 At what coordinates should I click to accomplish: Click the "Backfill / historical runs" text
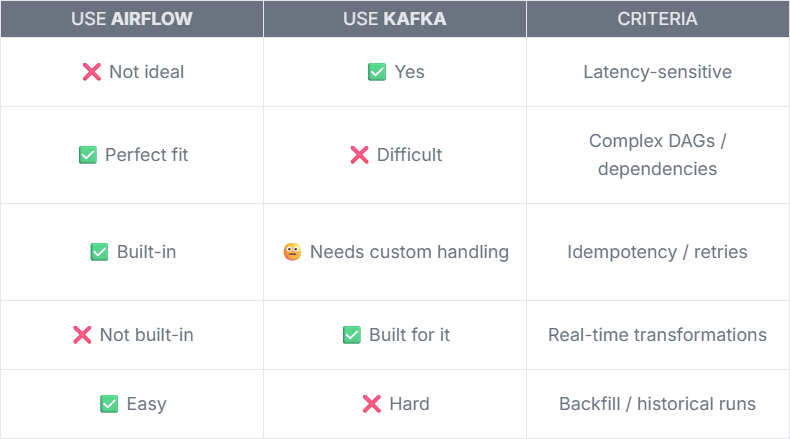[657, 404]
